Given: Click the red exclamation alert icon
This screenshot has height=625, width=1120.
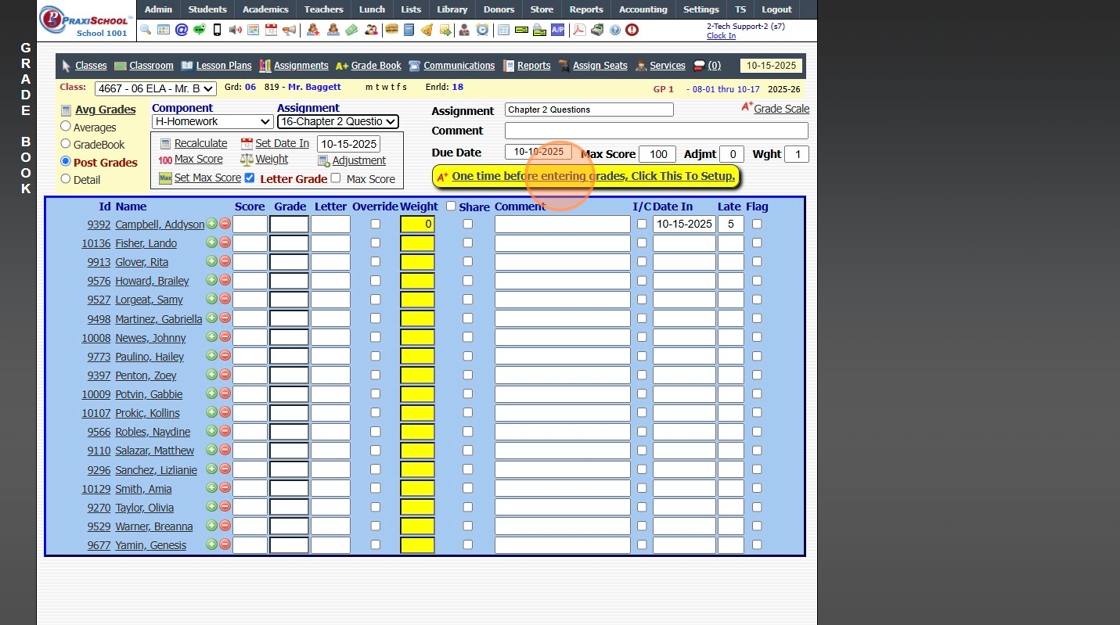Looking at the screenshot, I should pyautogui.click(x=632, y=30).
